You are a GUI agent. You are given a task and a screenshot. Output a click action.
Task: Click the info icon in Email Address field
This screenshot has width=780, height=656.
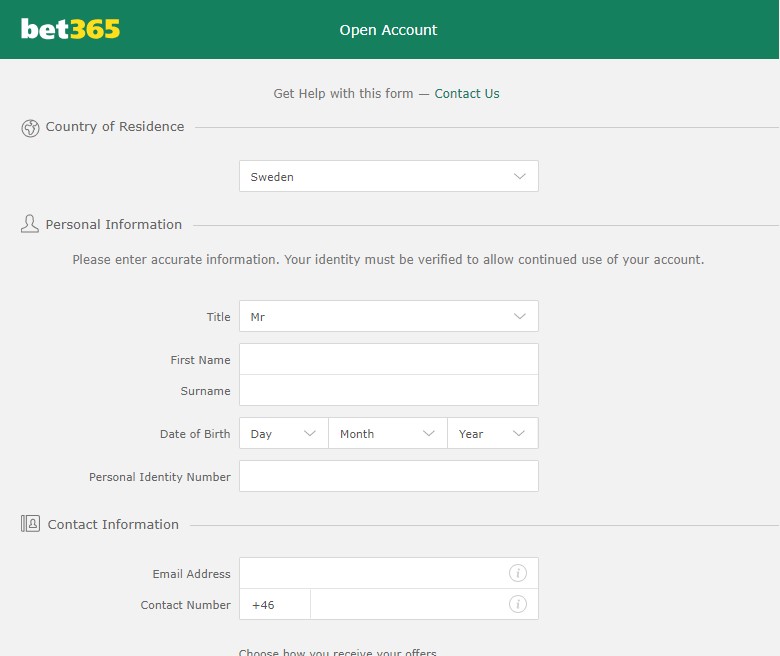517,573
